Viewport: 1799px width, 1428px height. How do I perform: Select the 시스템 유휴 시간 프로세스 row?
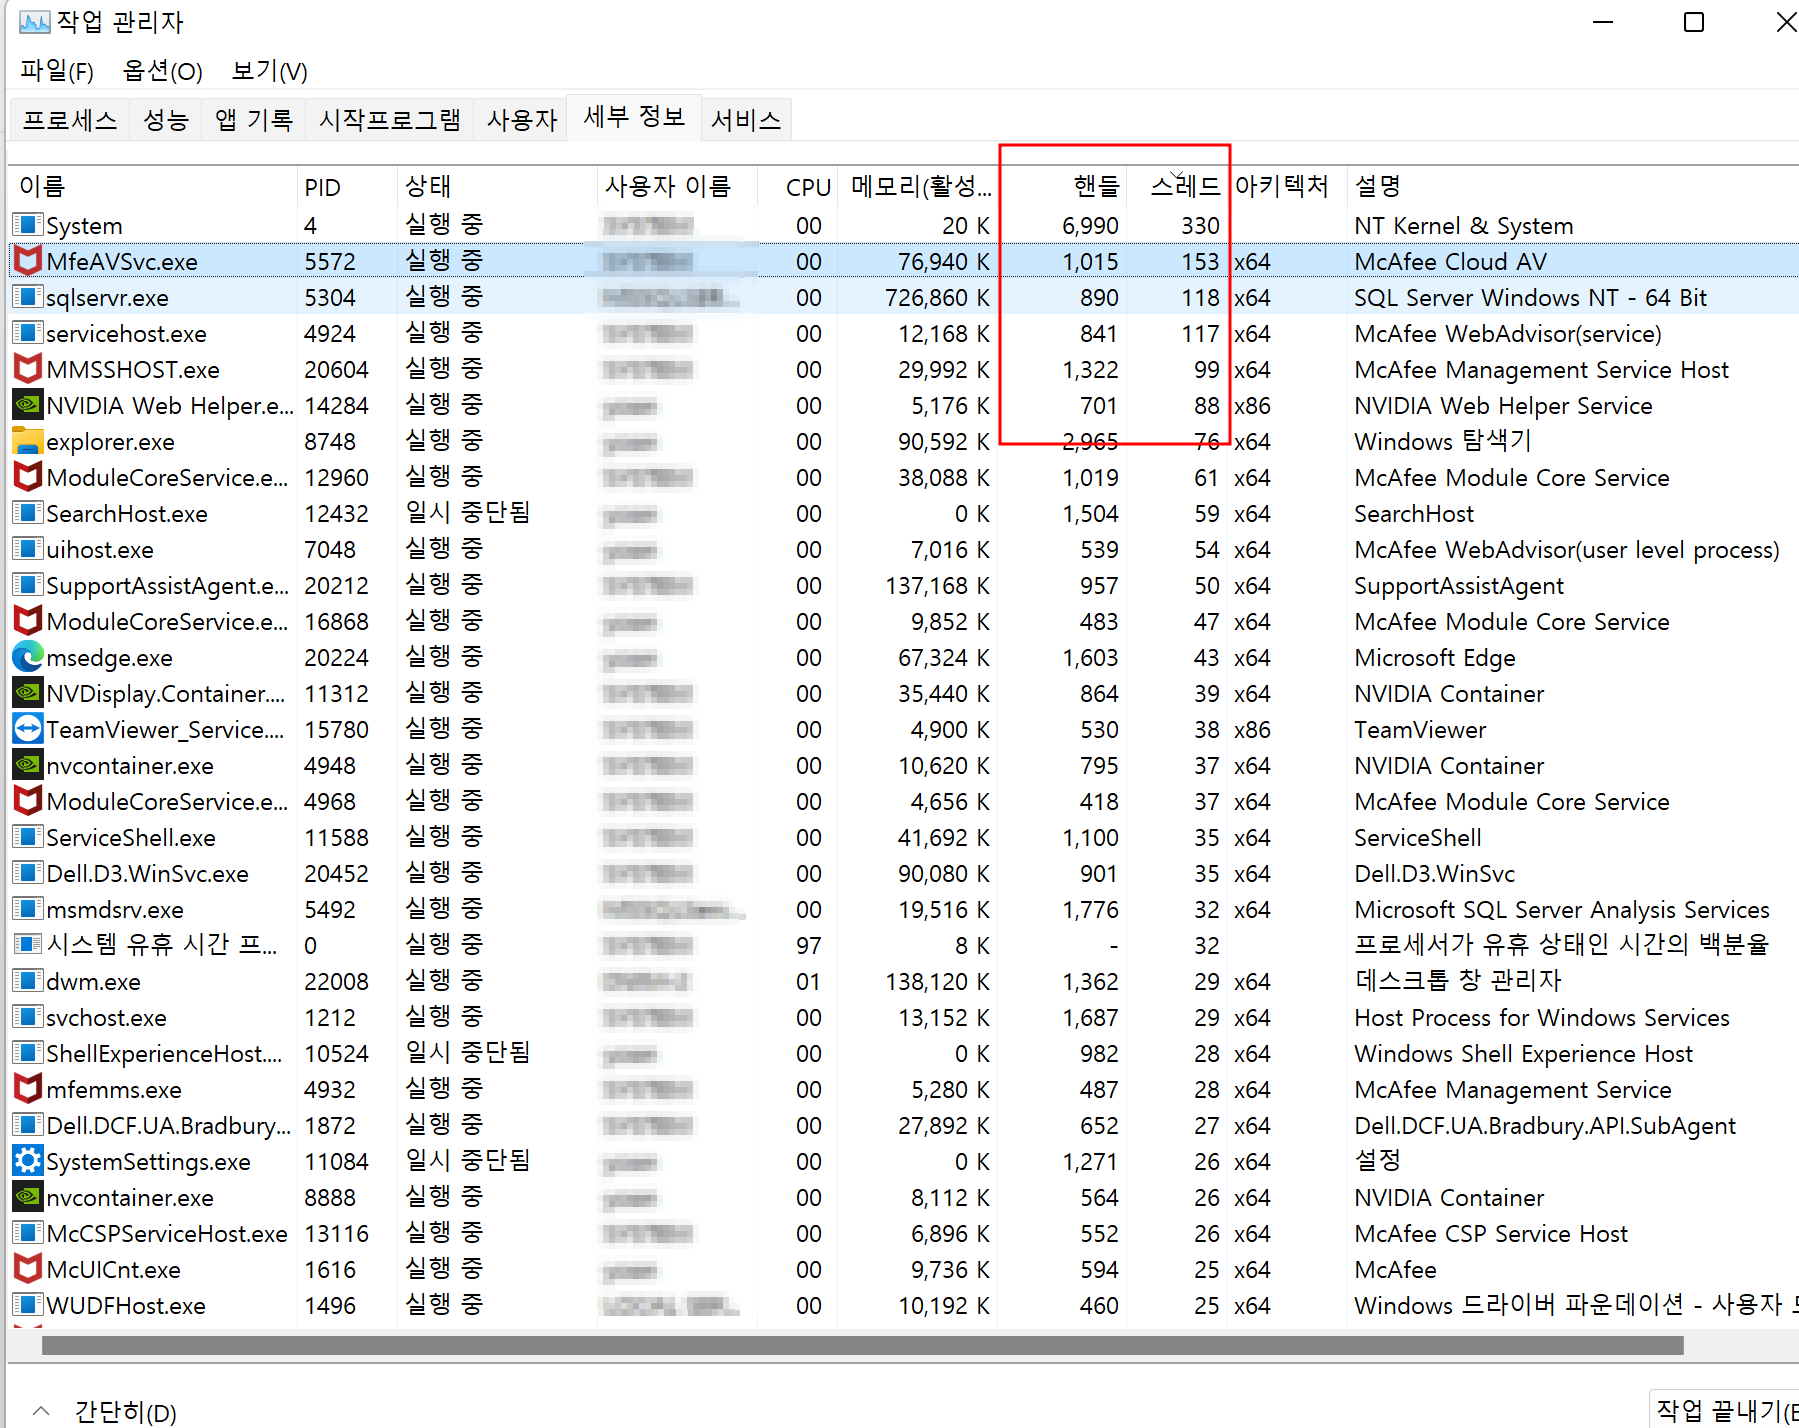(904, 945)
